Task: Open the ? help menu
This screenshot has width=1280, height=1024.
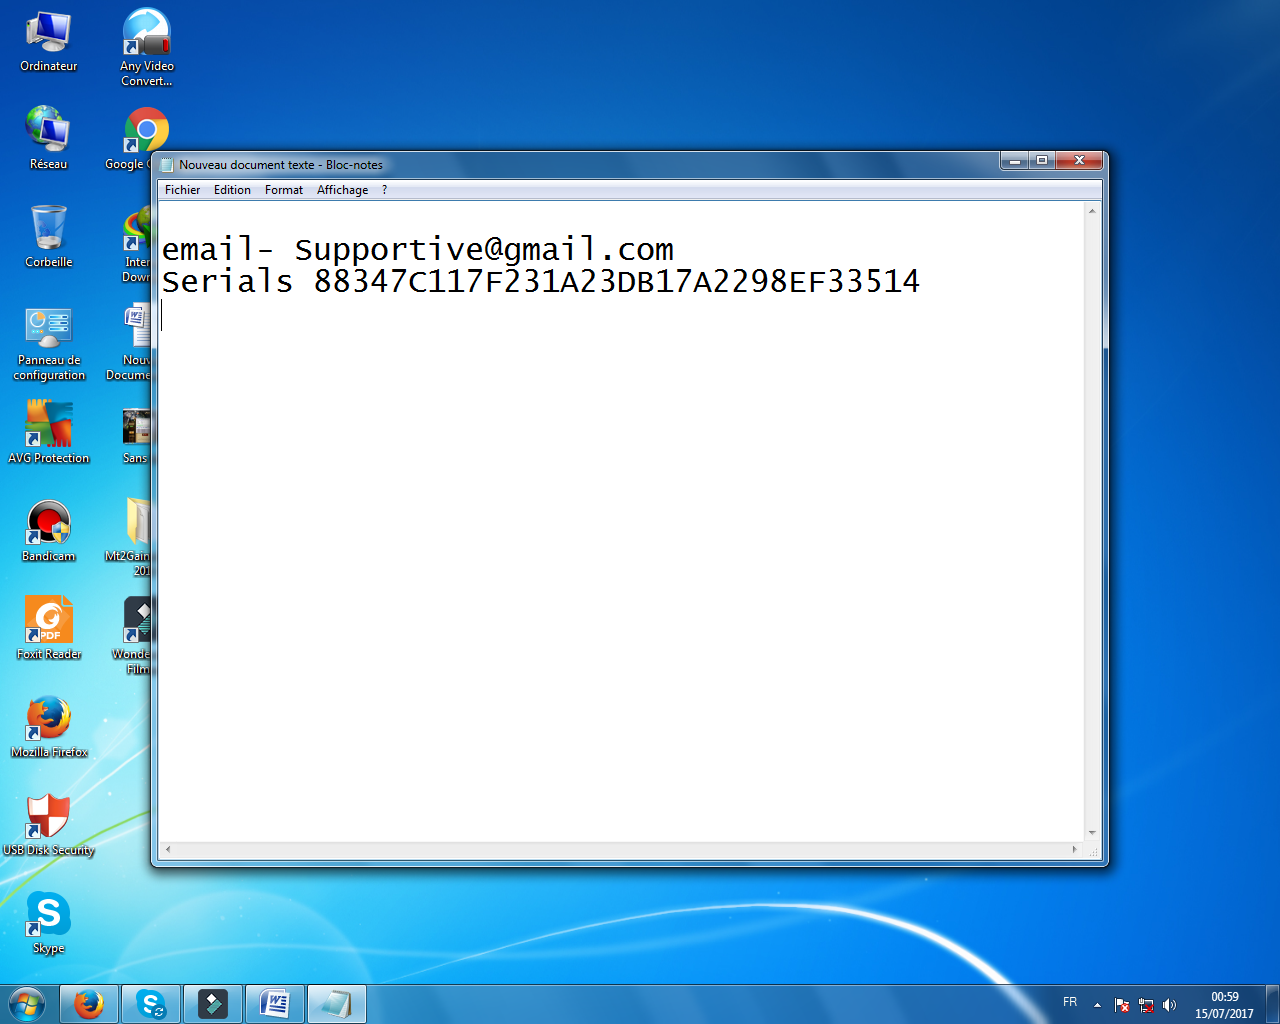Action: click(384, 190)
